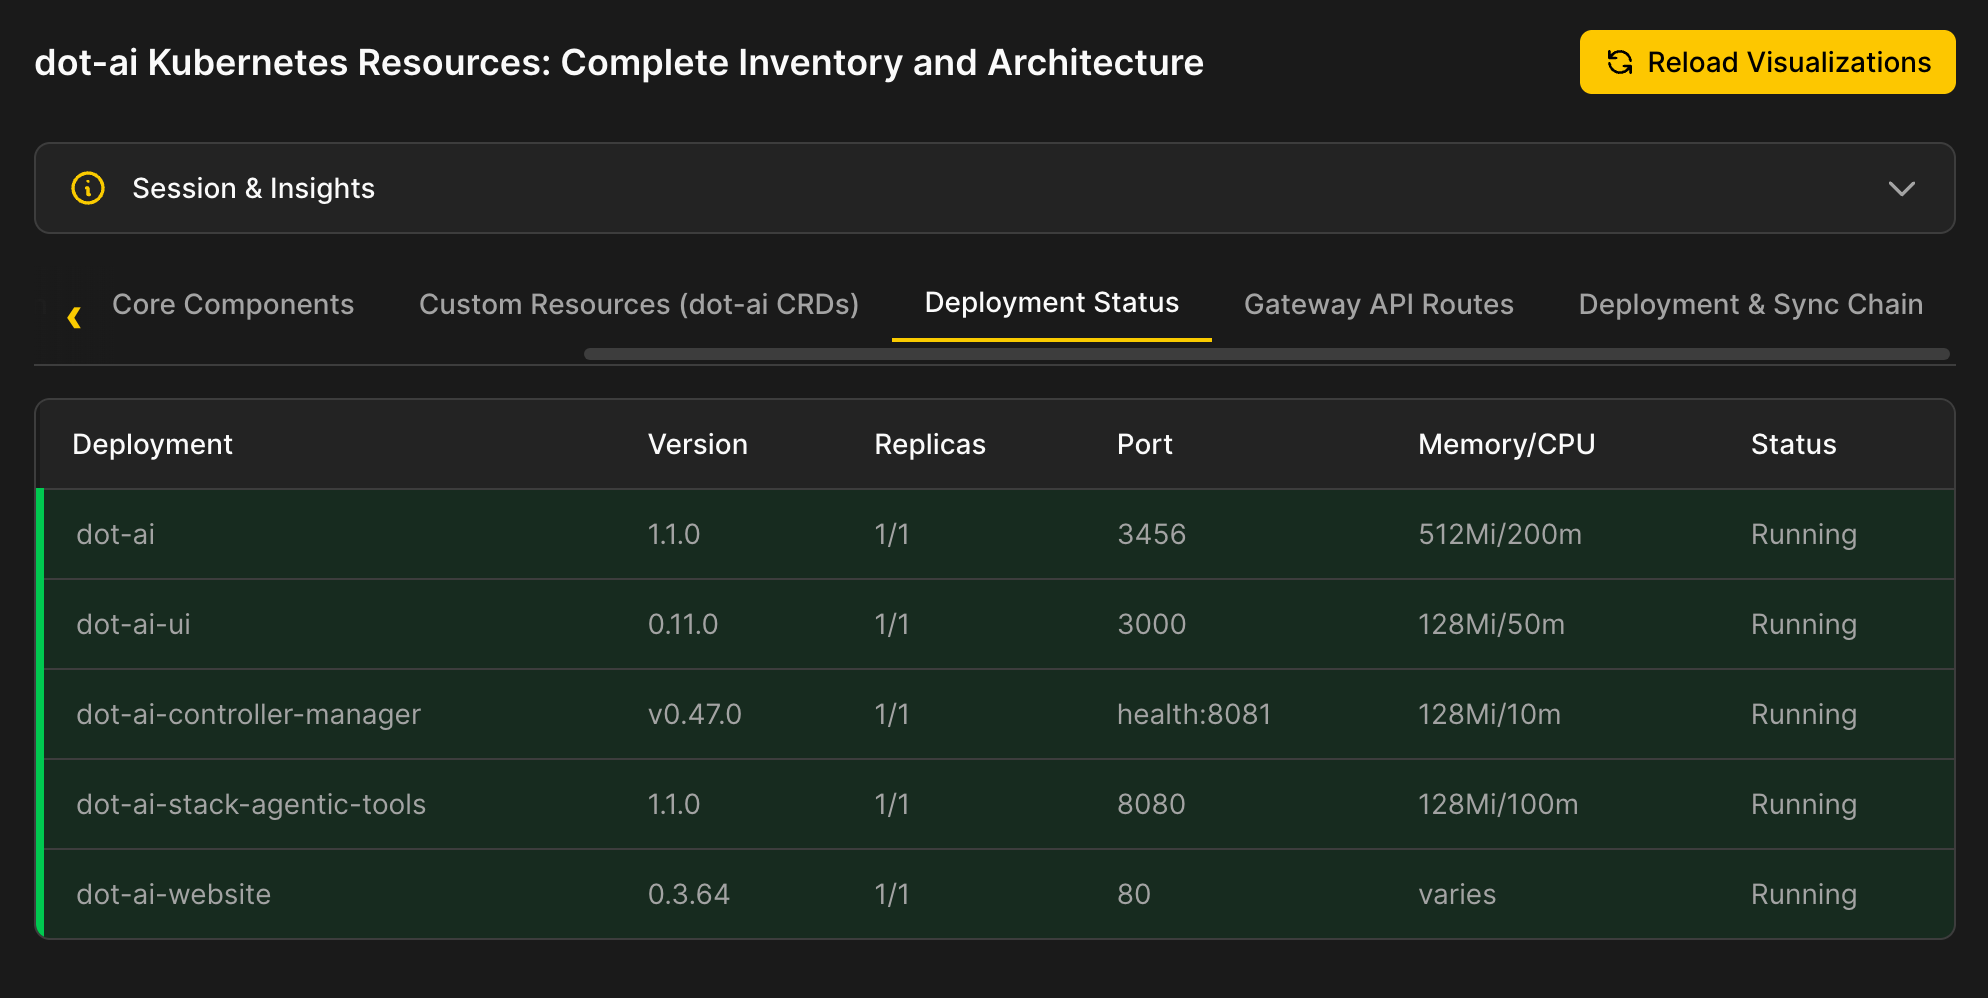Go to the Gateway API Routes tab

pos(1378,304)
